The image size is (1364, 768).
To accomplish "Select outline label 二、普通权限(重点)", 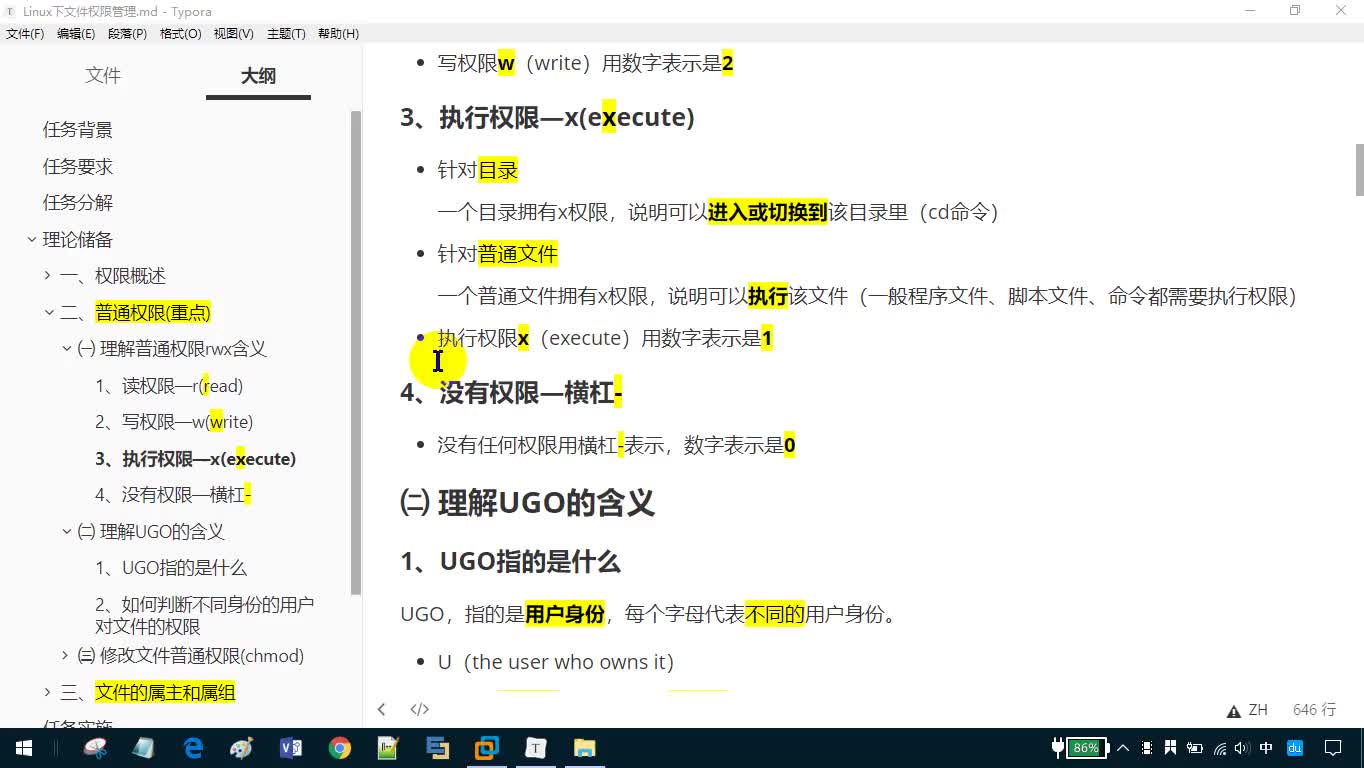I will point(135,312).
